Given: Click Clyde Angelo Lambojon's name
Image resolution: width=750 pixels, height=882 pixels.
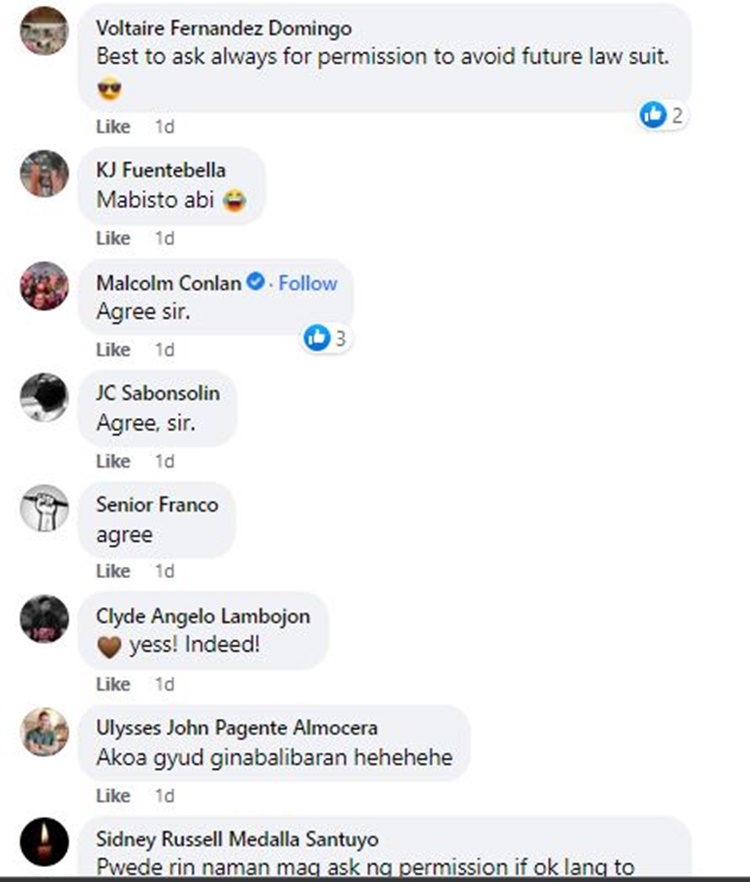Looking at the screenshot, I should point(203,616).
